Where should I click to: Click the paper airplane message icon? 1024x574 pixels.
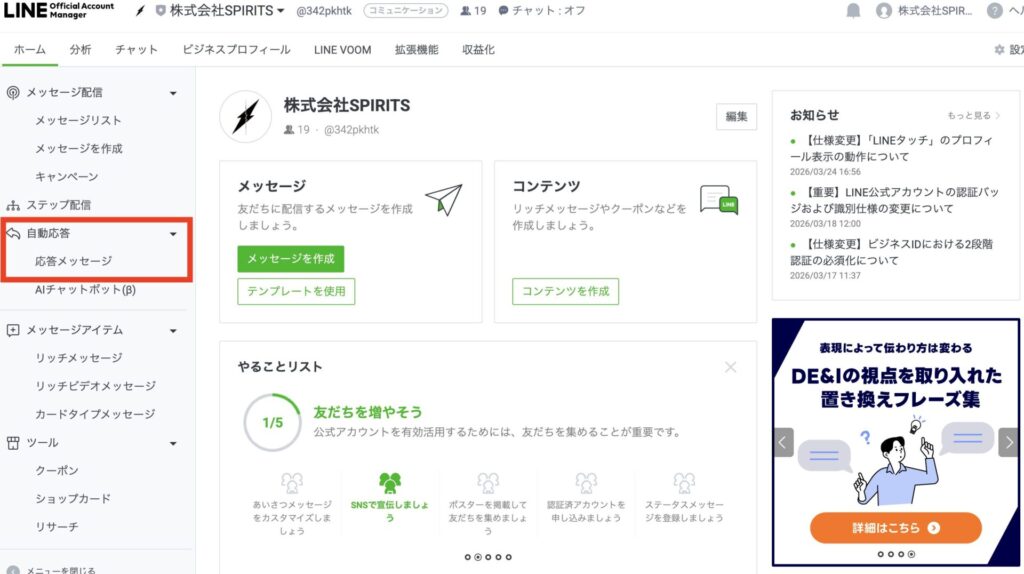[444, 199]
